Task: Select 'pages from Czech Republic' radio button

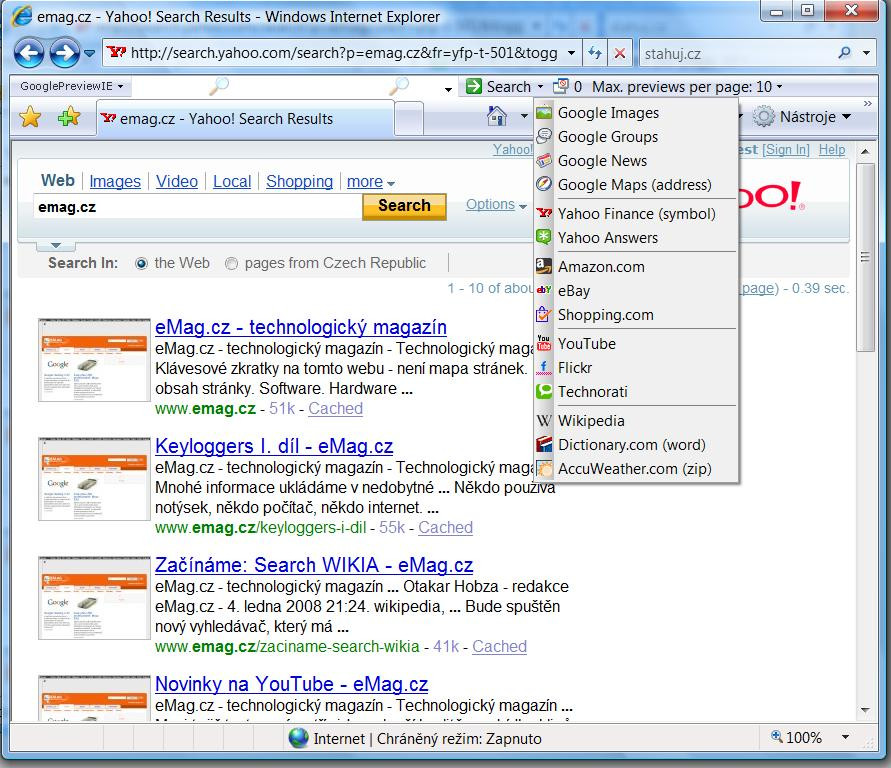Action: tap(232, 264)
